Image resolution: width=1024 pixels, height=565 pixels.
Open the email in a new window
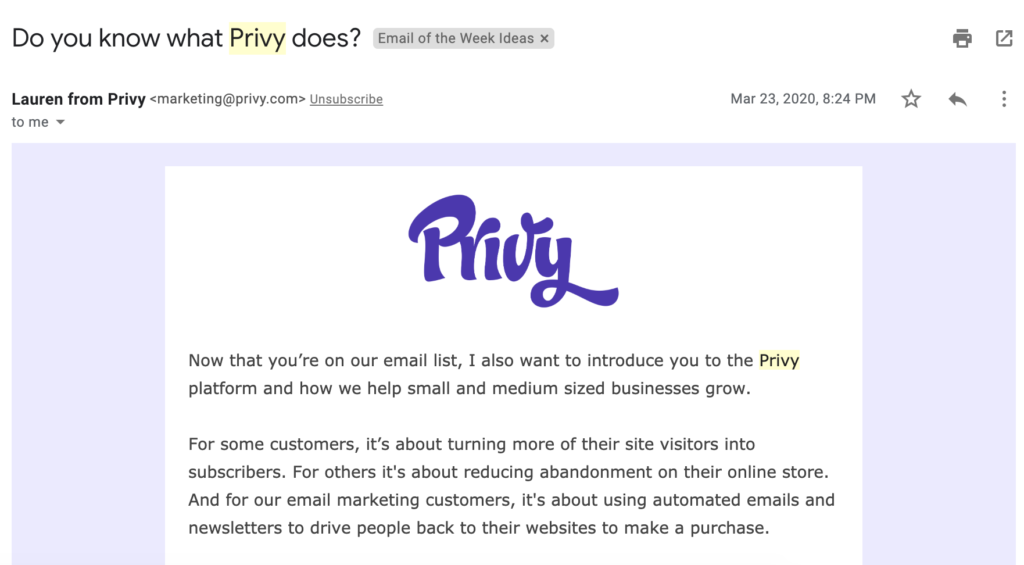1004,39
